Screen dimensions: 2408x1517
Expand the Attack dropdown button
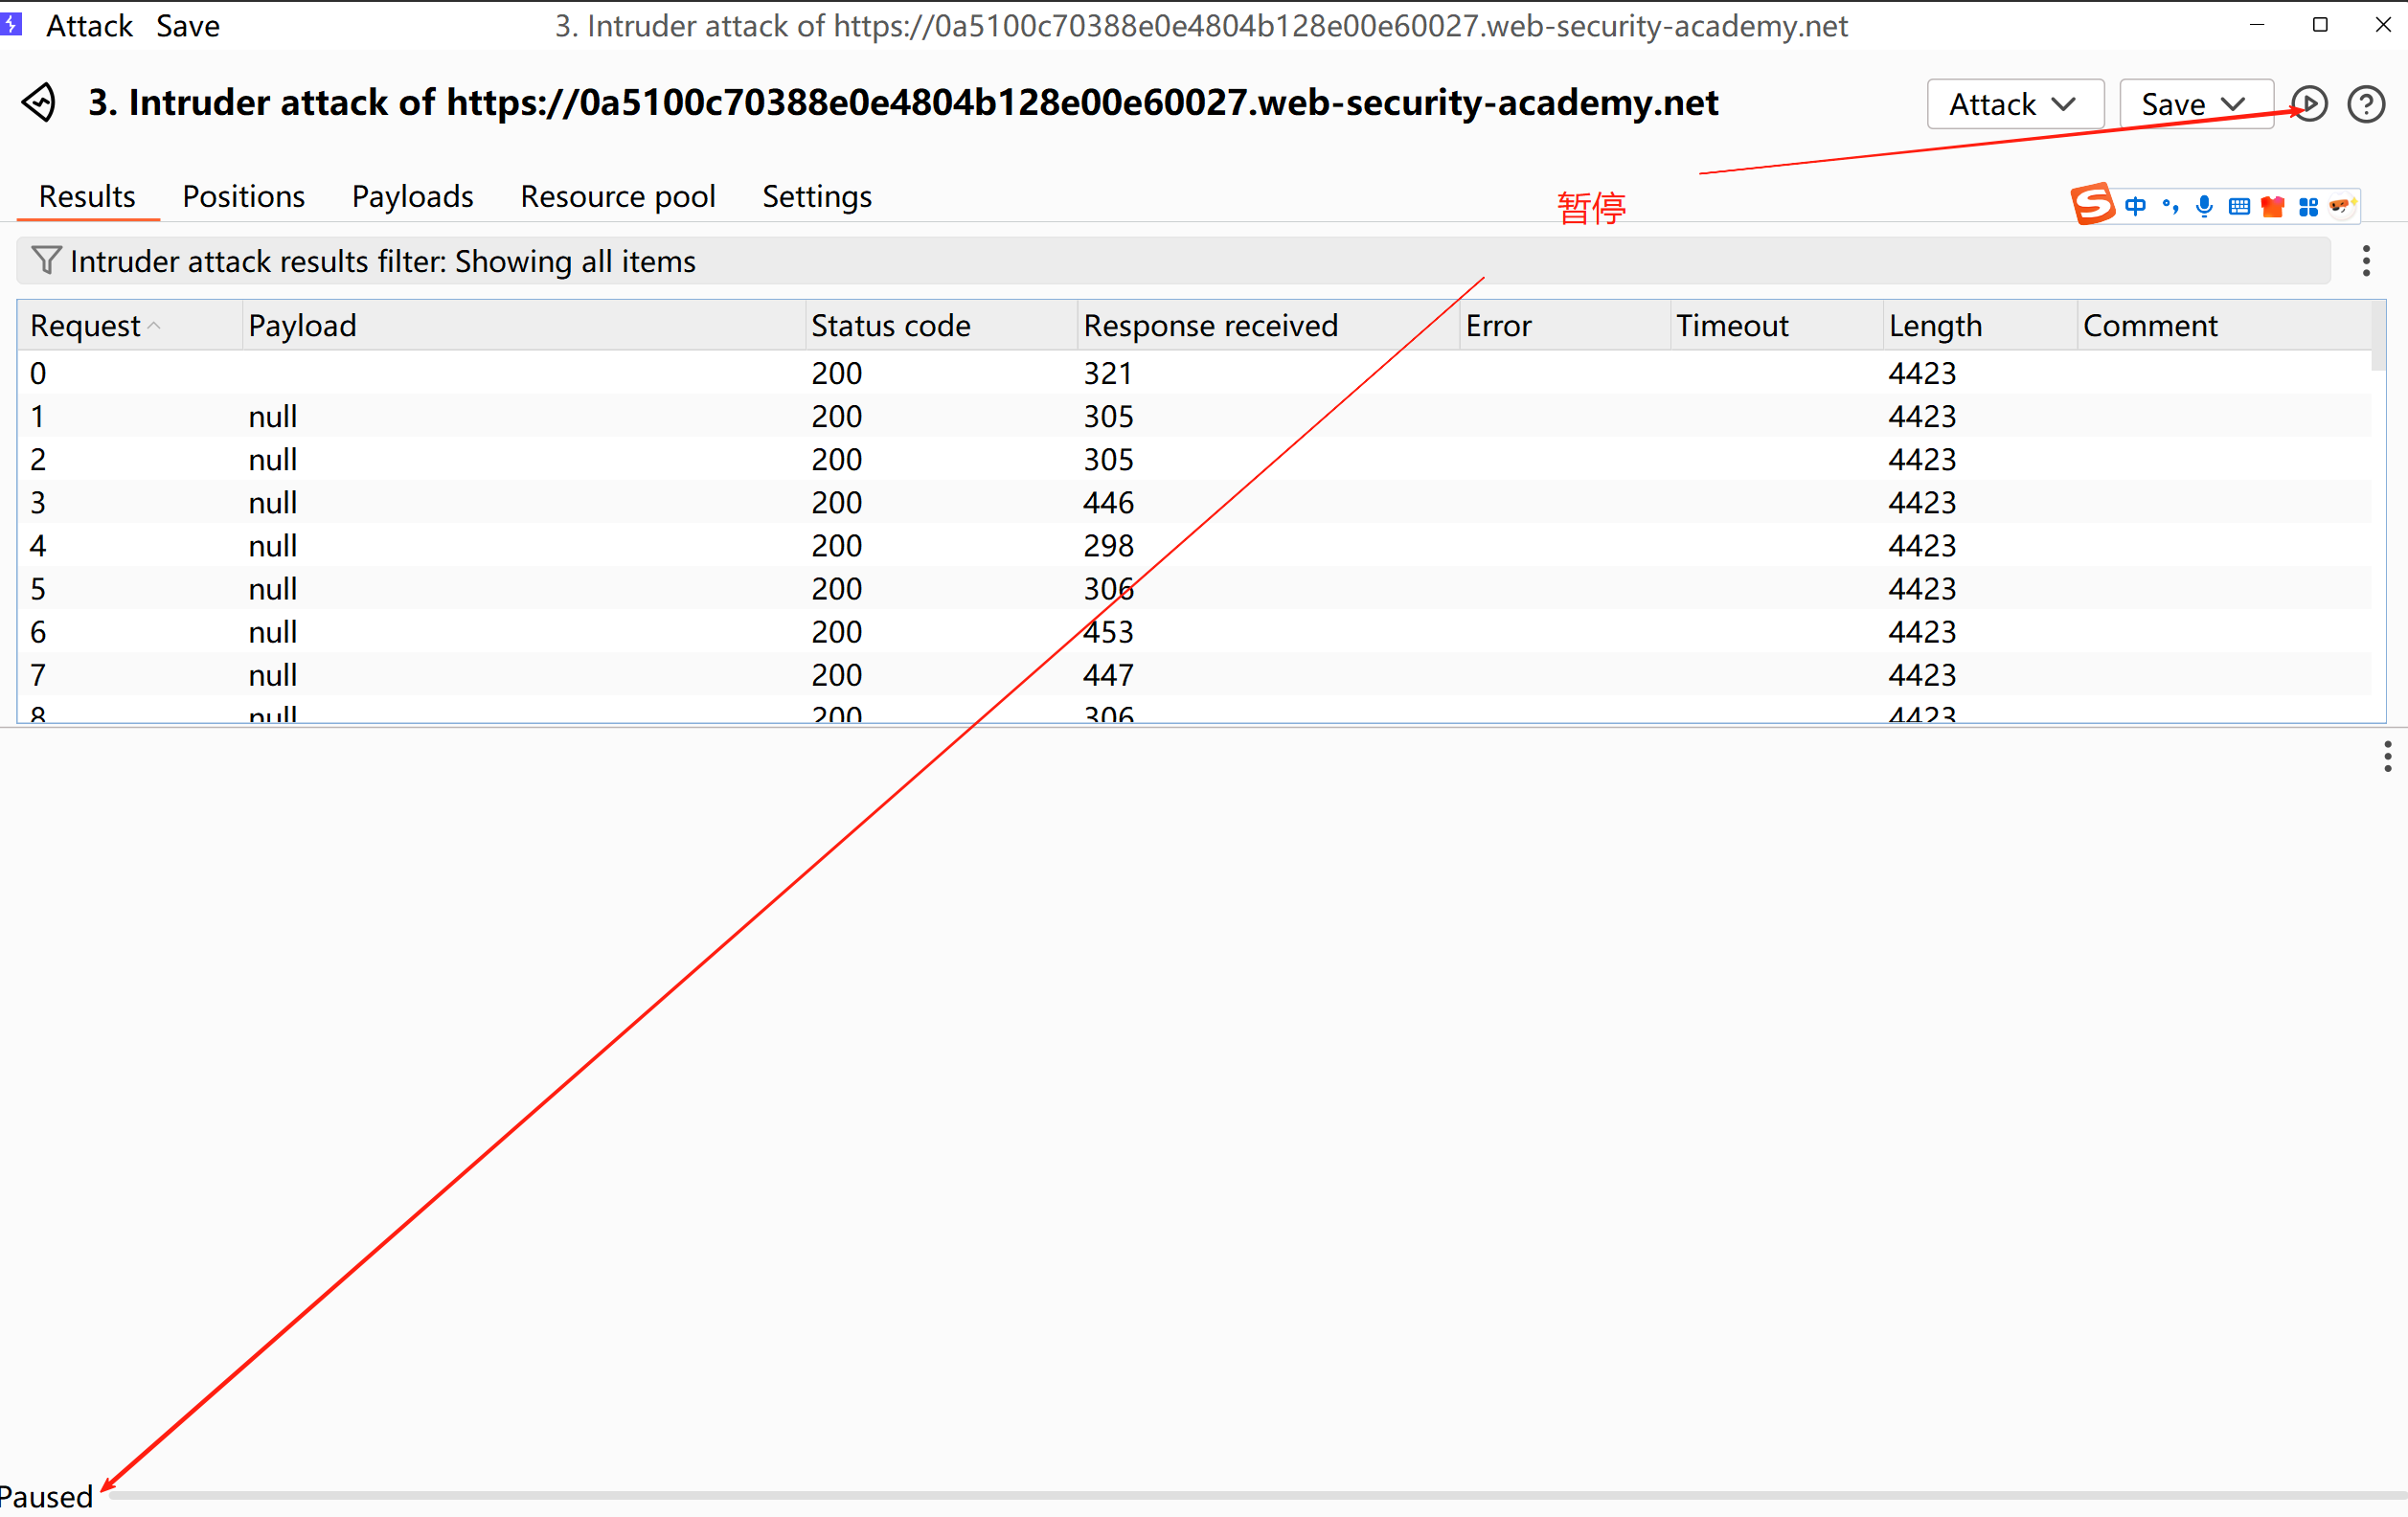tap(2014, 104)
